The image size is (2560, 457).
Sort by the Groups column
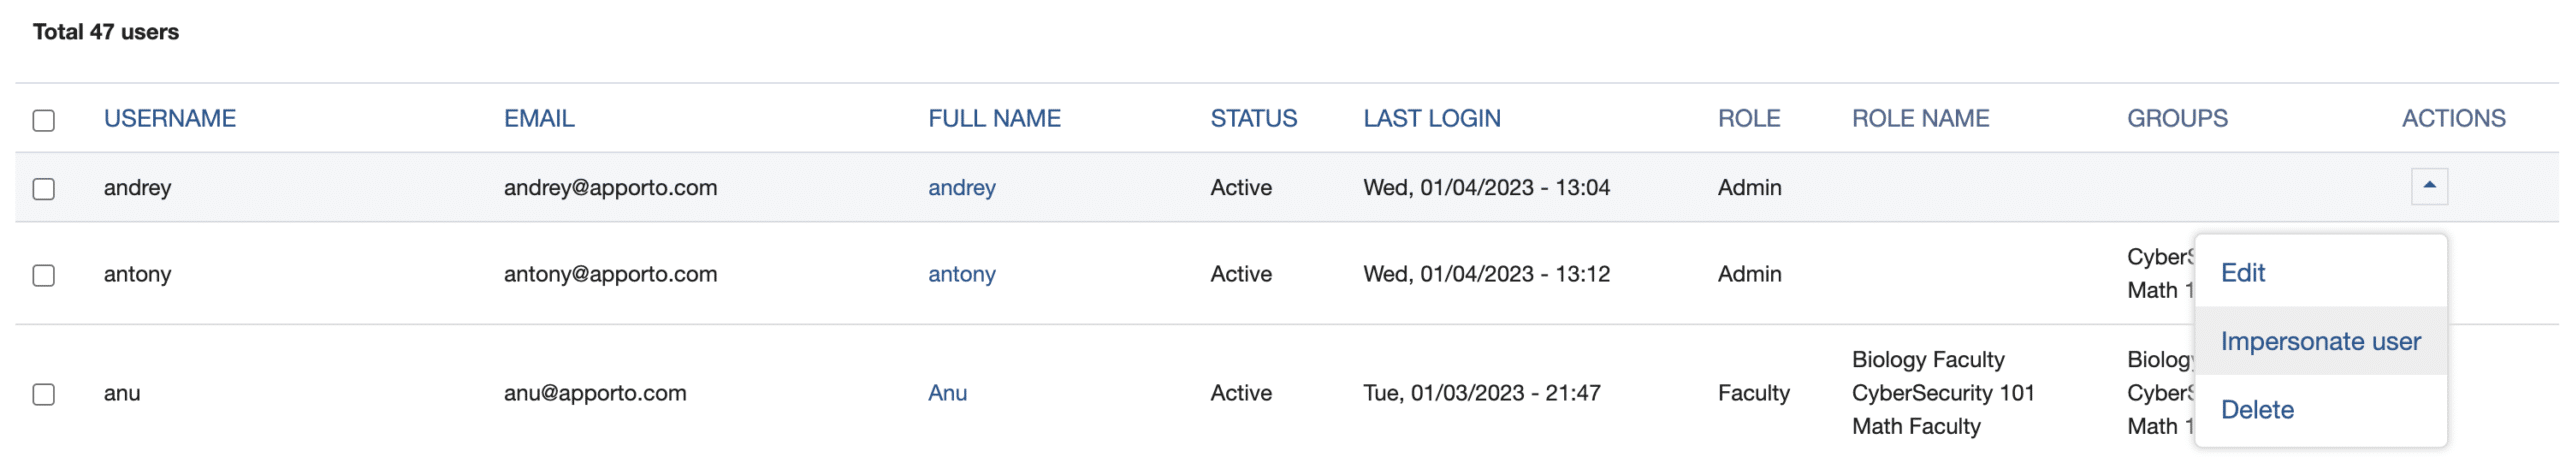tap(2177, 119)
